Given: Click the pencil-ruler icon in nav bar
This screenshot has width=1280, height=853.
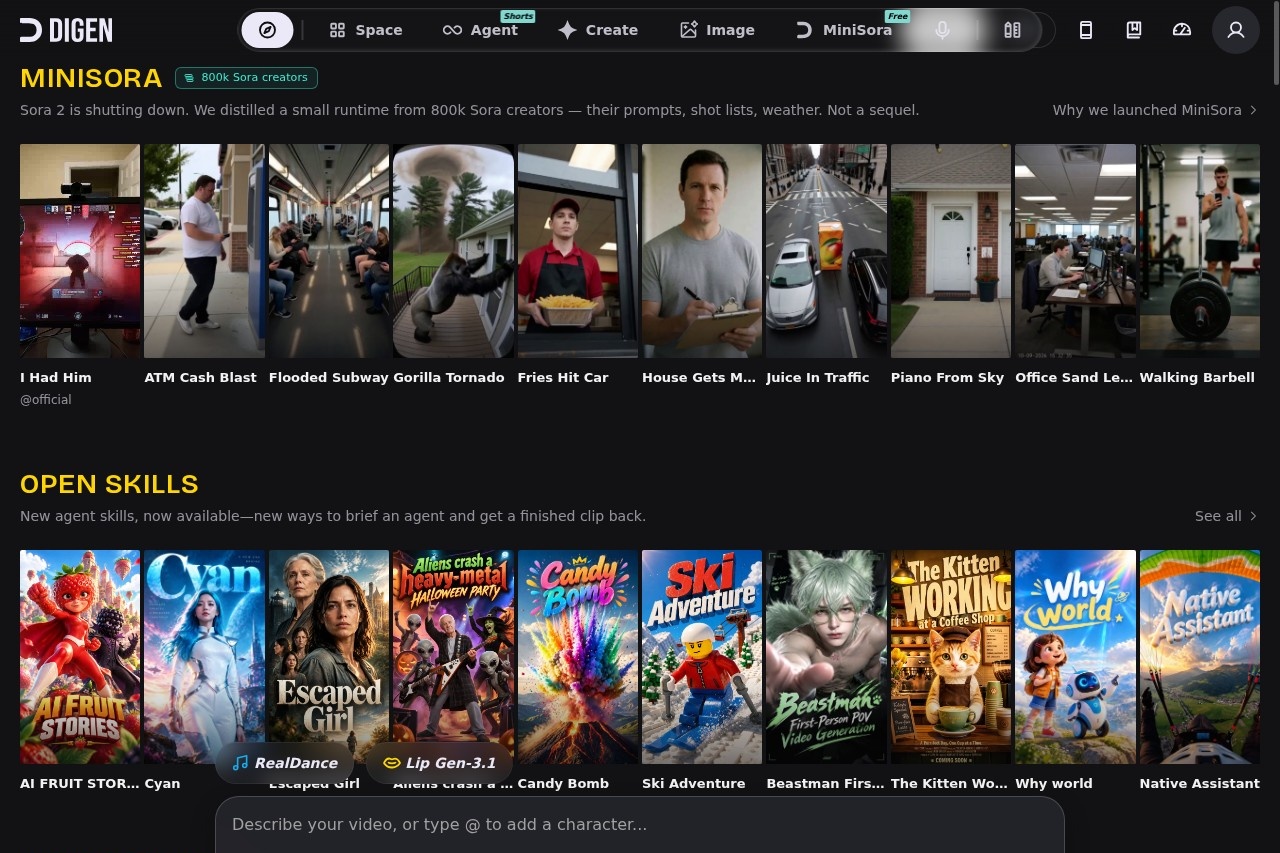Looking at the screenshot, I should tap(1012, 30).
